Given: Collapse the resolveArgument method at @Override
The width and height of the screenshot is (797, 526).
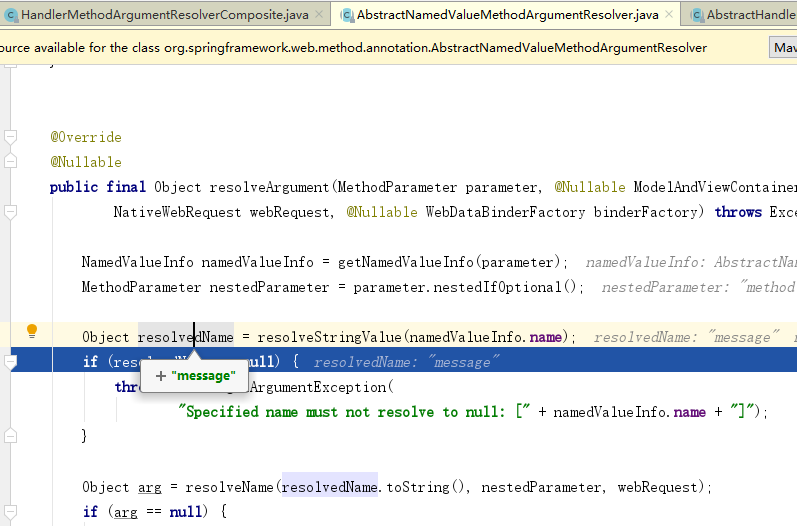Looking at the screenshot, I should 10,137.
